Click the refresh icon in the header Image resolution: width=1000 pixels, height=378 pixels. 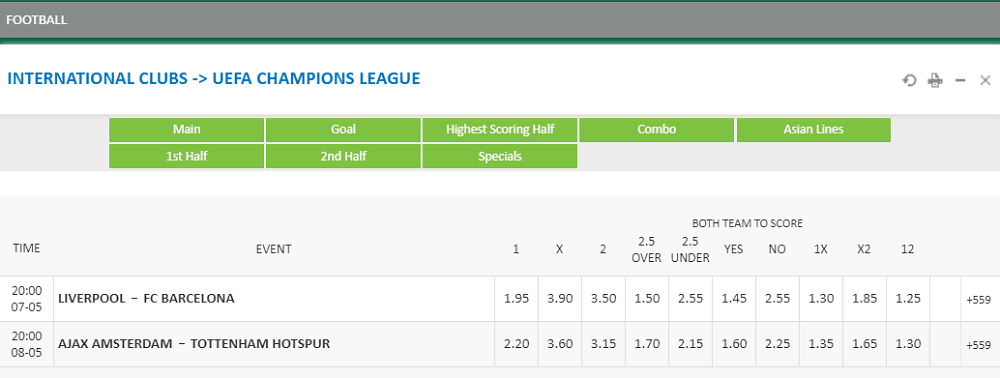click(x=909, y=80)
